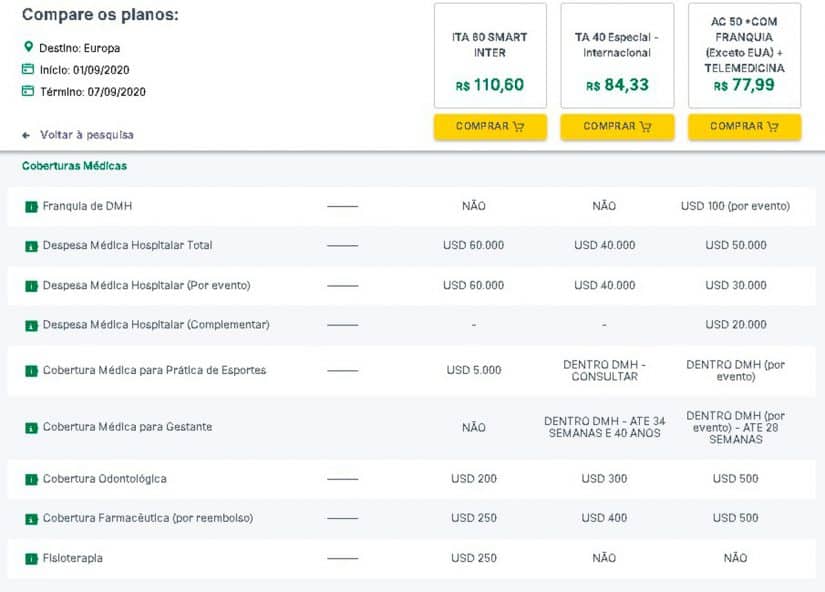This screenshot has width=825, height=592.
Task: Open the info icon for Cobertura Médica para Gestante
Action: 32,427
